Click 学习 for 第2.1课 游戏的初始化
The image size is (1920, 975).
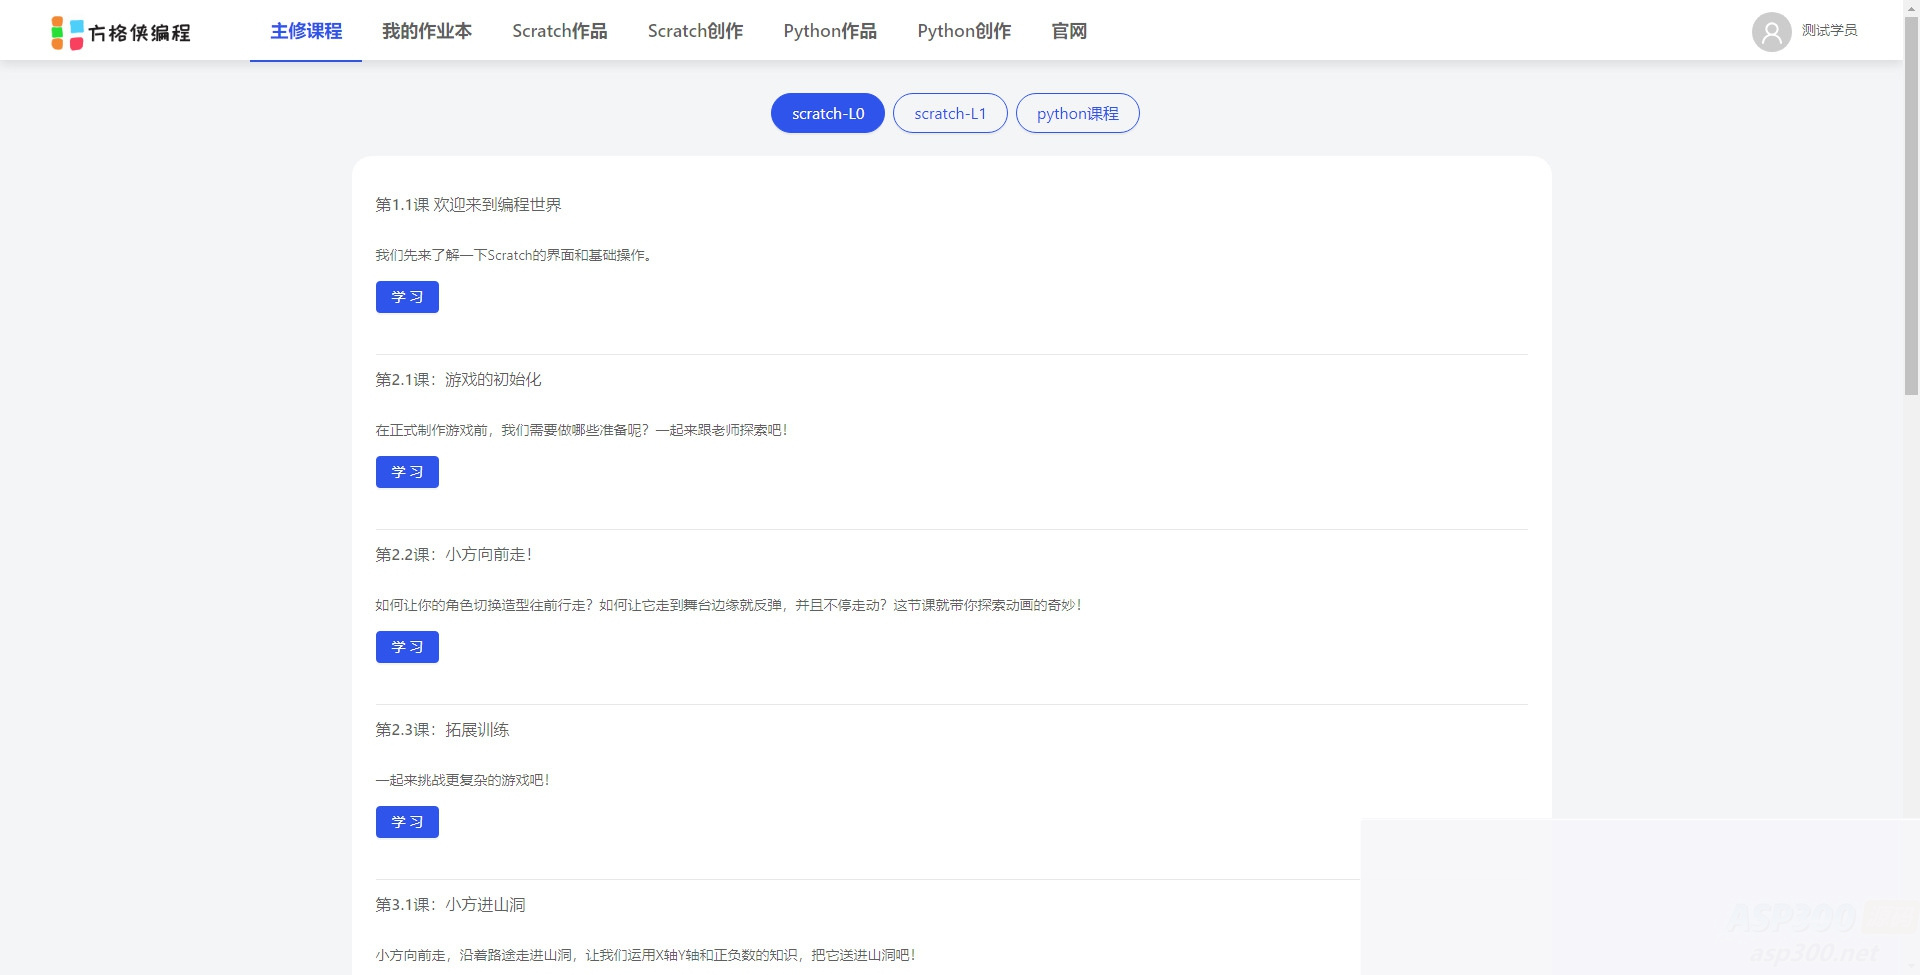406,471
